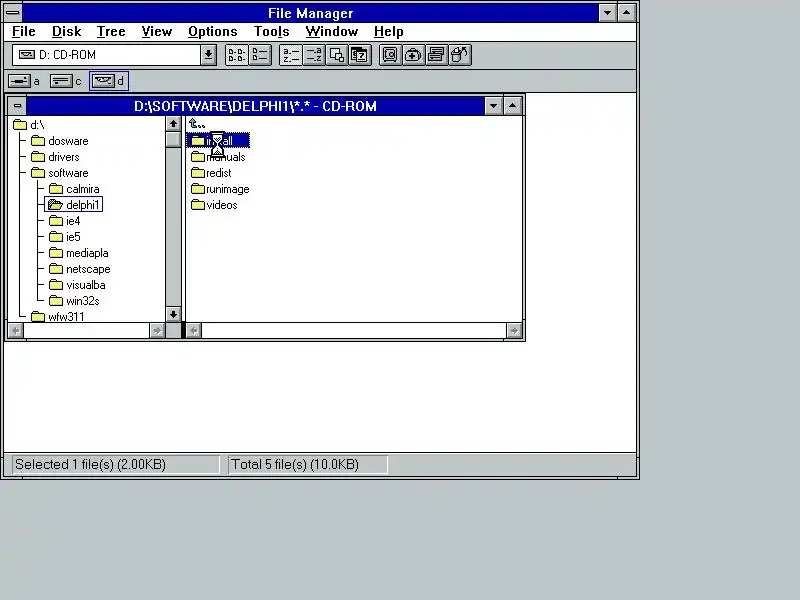Open the drive selection dropdown arrow
This screenshot has width=800, height=600.
point(208,55)
